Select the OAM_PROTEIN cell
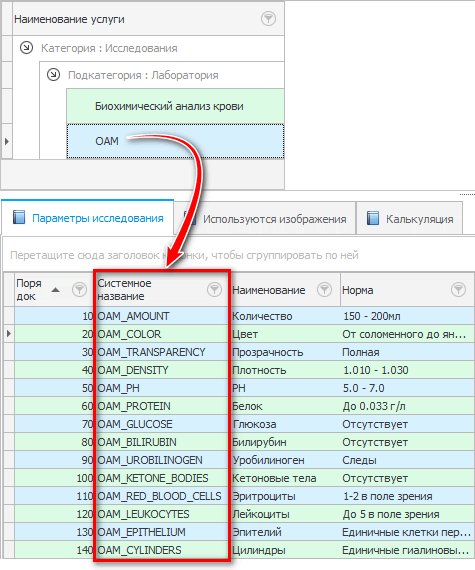This screenshot has width=475, height=570. [162, 406]
